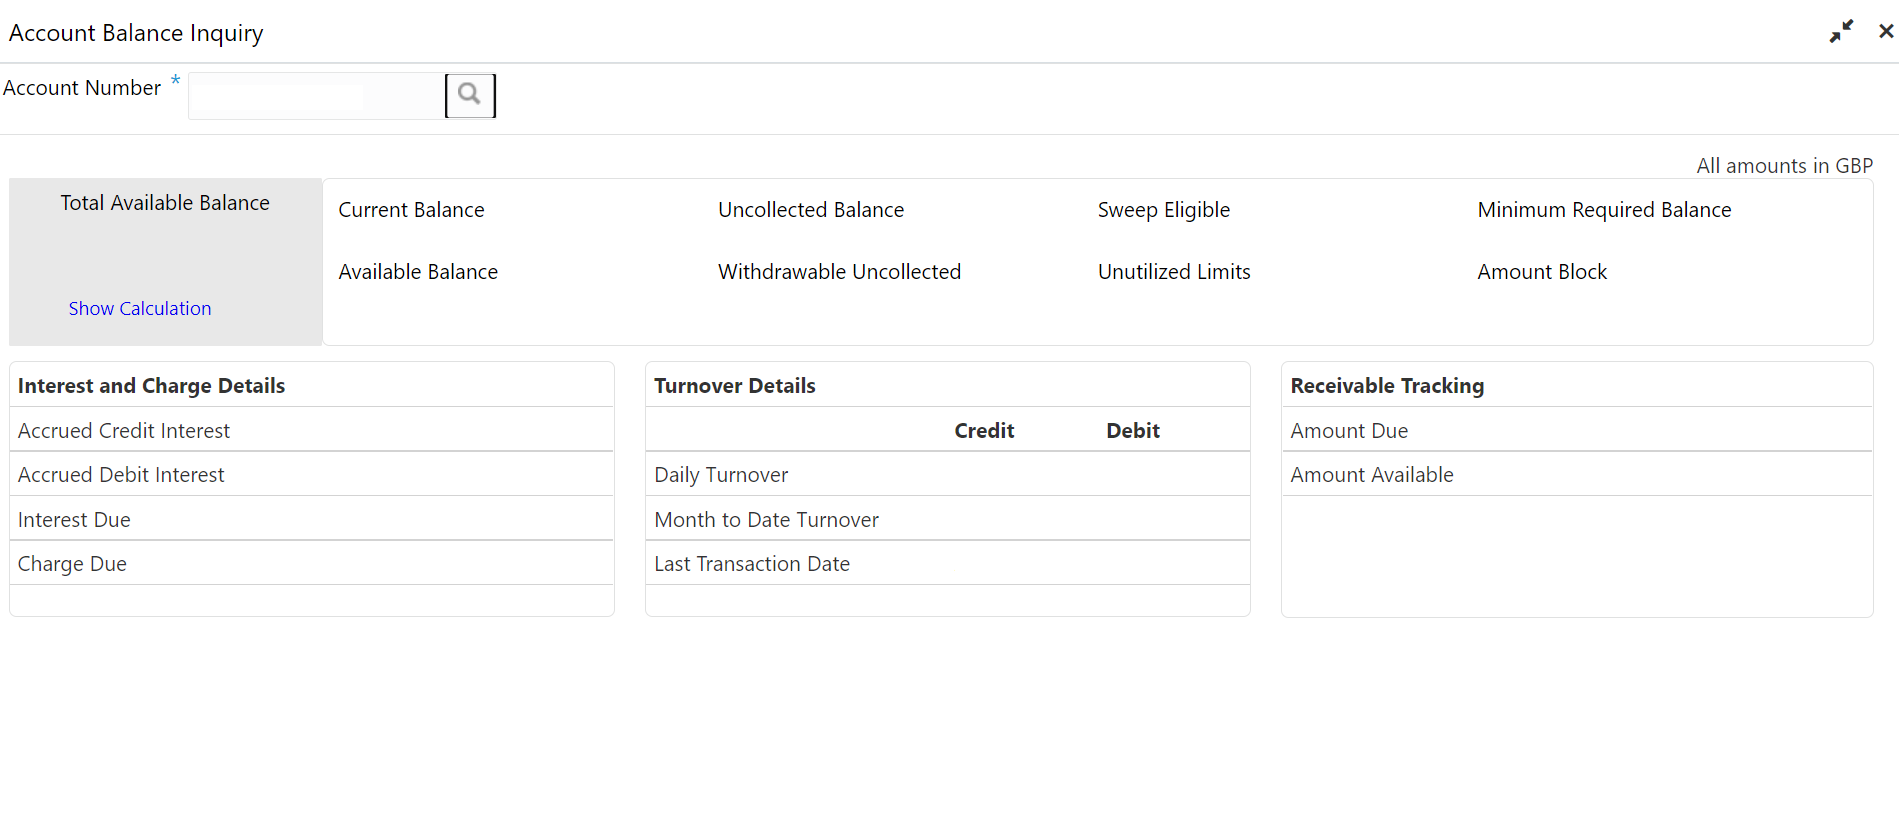
Task: Select the Interest and Charge Details heading
Action: (151, 386)
